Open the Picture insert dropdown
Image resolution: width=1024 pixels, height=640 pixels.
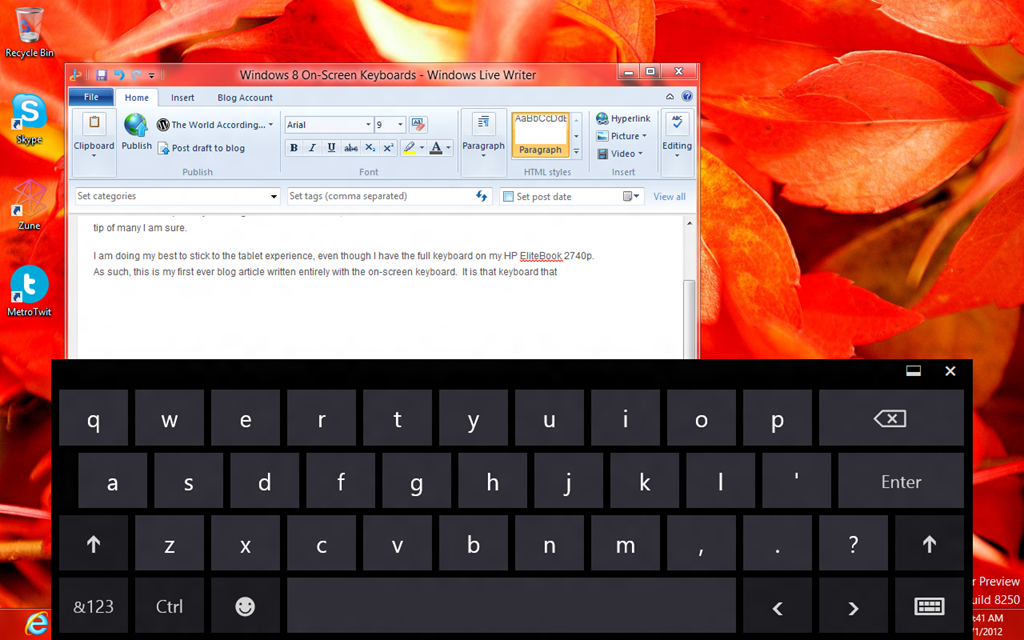point(628,136)
